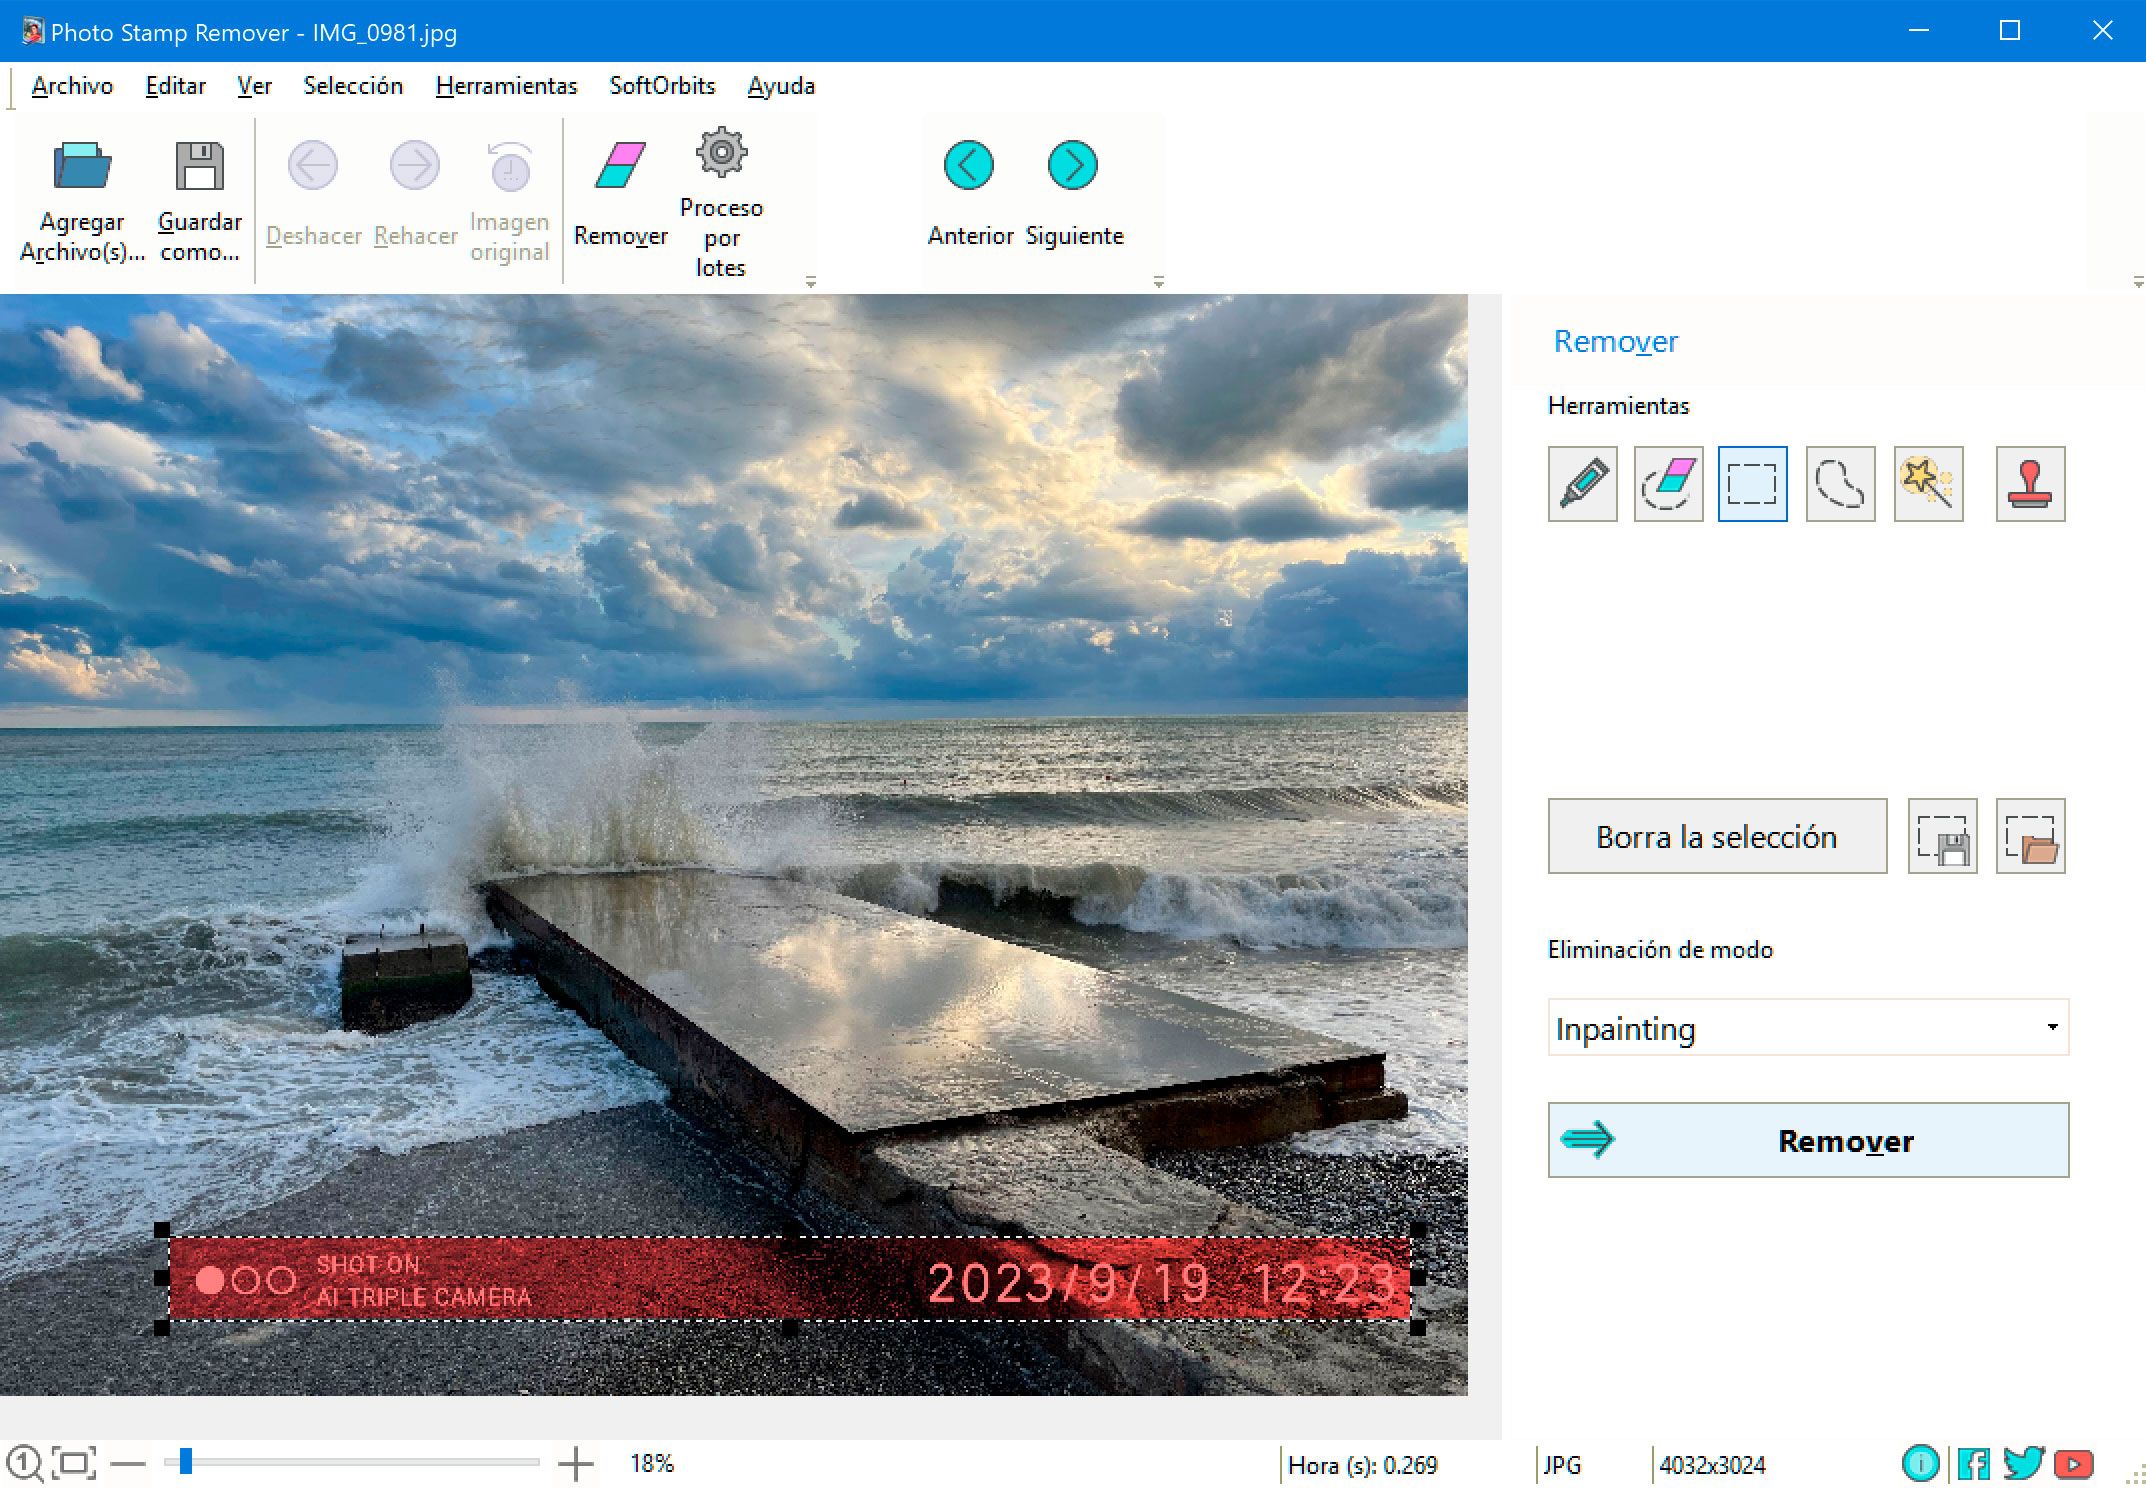
Task: Fit image to window icon
Action: [x=74, y=1463]
